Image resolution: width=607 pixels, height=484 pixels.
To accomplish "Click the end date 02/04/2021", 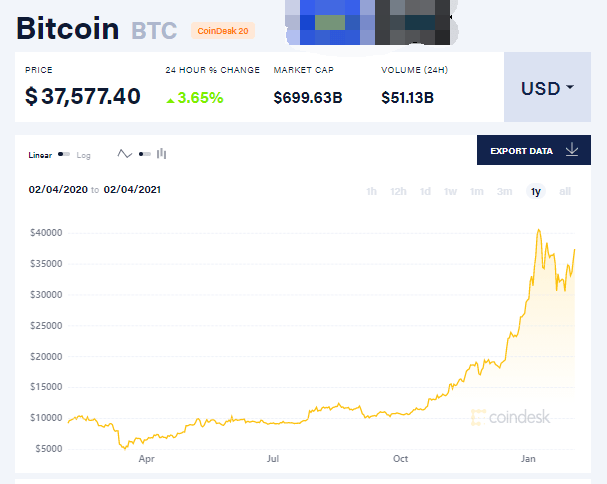I will [x=132, y=189].
